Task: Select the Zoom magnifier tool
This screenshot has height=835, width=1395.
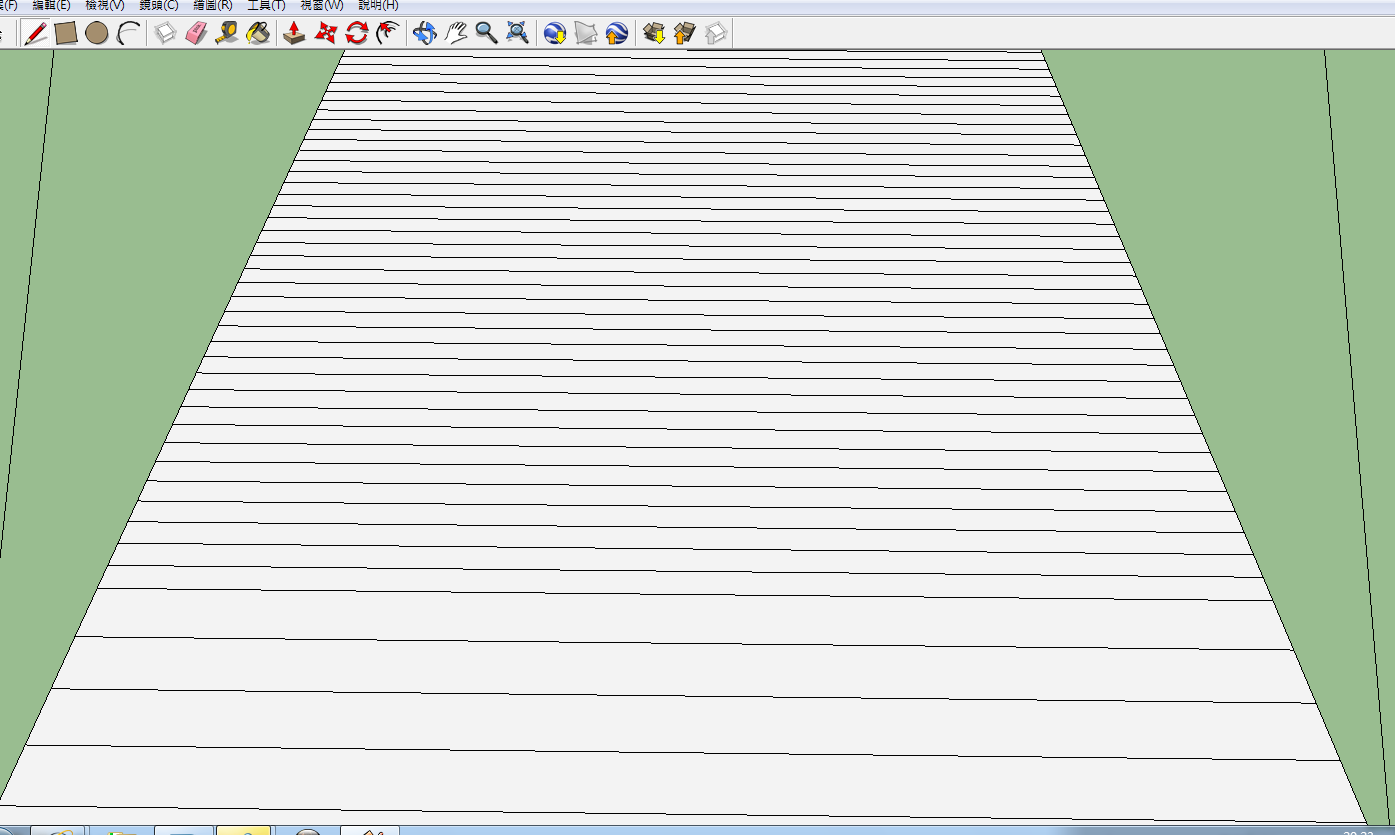Action: 486,34
